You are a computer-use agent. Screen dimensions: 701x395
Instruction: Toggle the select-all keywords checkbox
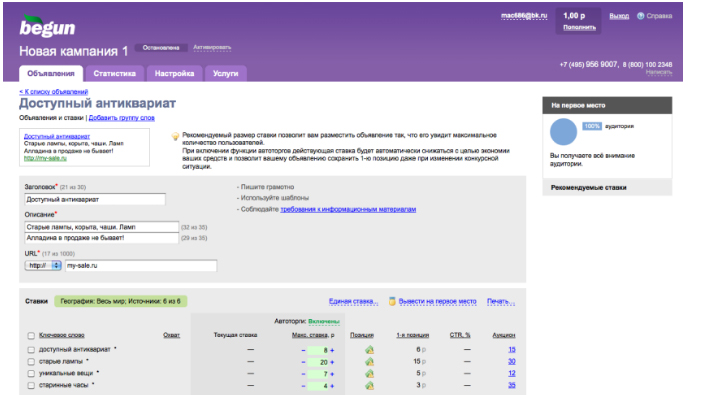[x=31, y=336]
